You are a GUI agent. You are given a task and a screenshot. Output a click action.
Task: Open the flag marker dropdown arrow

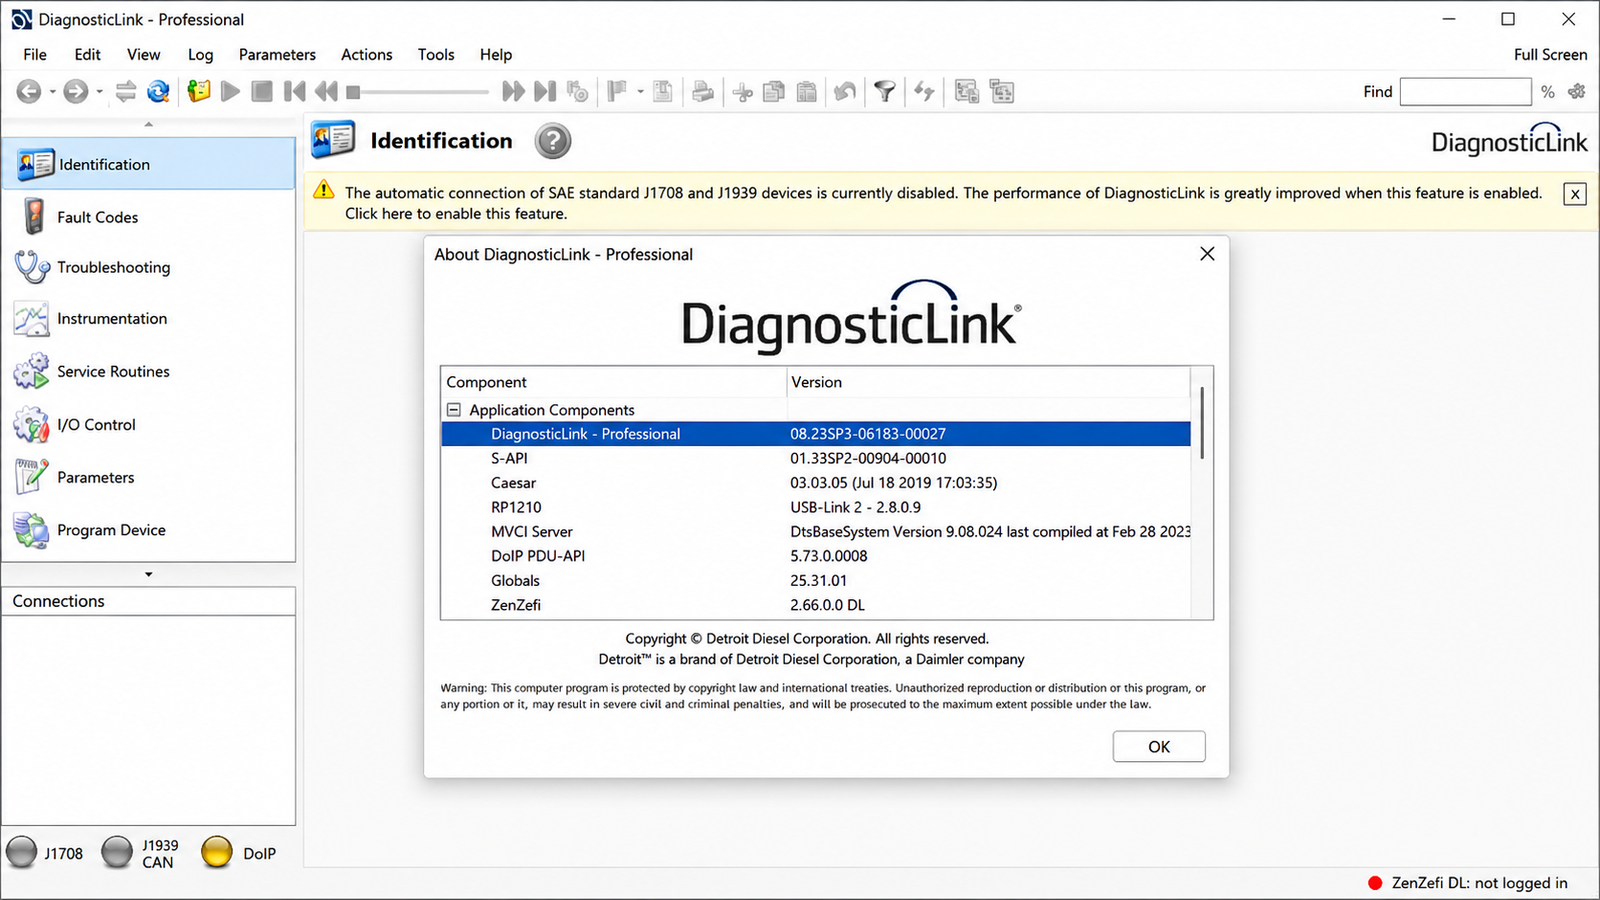click(x=640, y=92)
